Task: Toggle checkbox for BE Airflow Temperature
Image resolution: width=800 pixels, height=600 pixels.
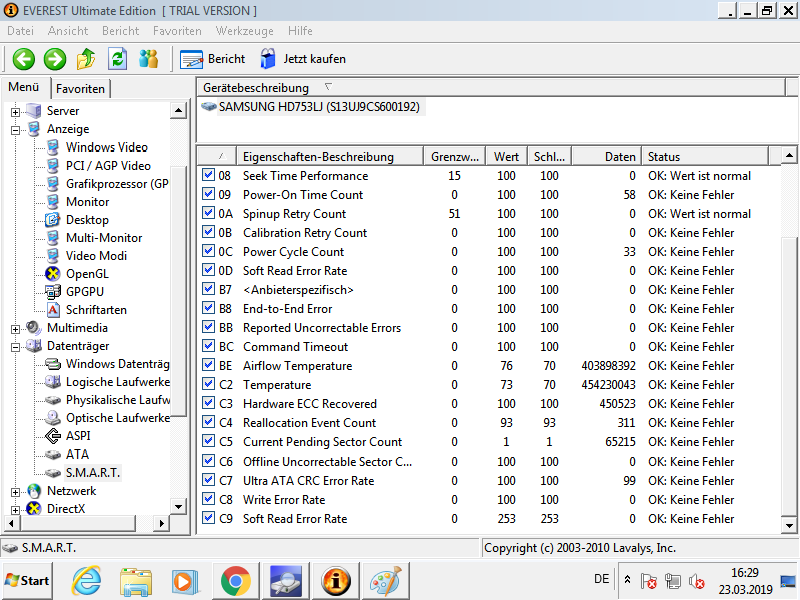Action: [208, 365]
